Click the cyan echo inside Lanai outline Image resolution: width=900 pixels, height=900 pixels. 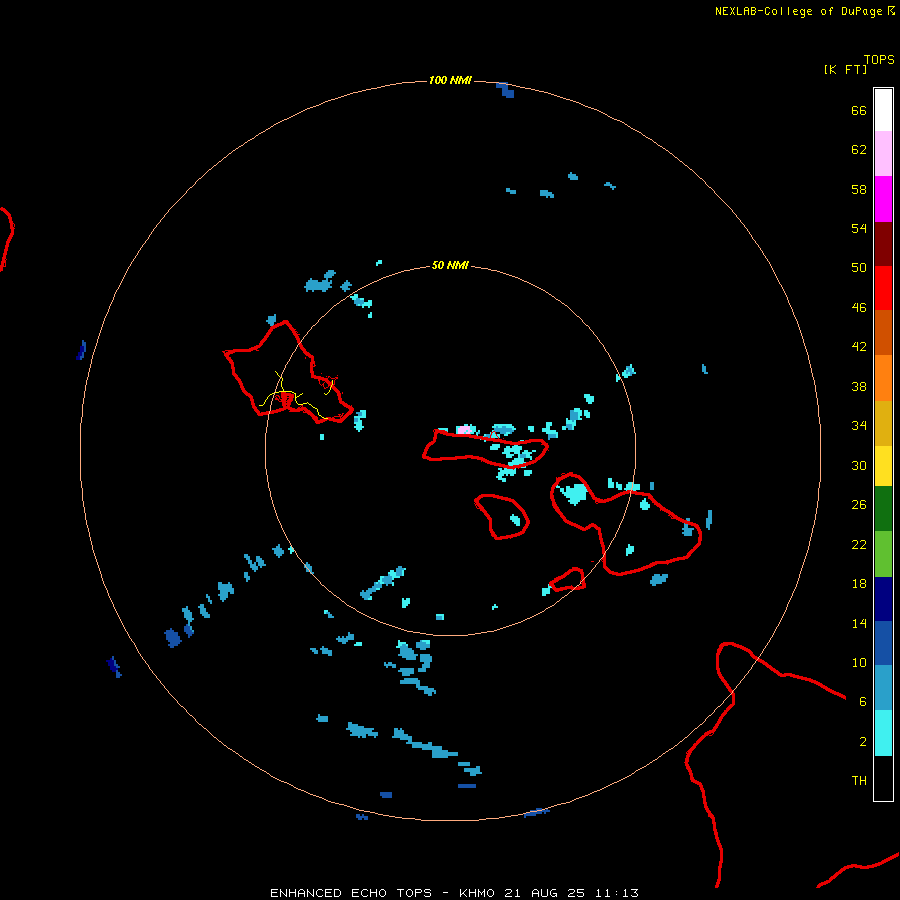point(515,520)
